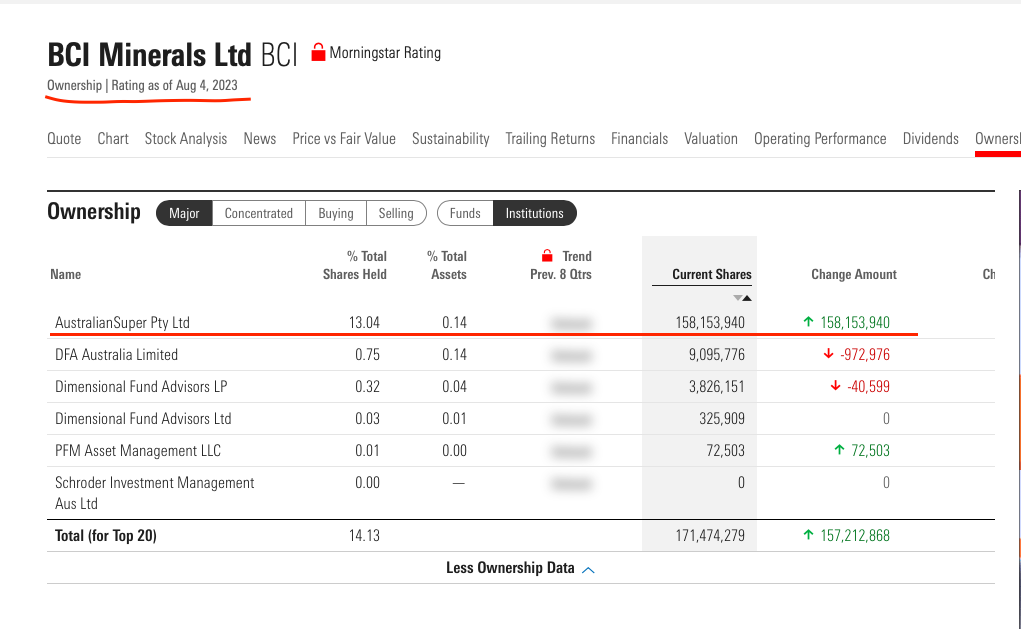Open the Quote tab
Viewport: 1021px width, 629px height.
(x=64, y=139)
